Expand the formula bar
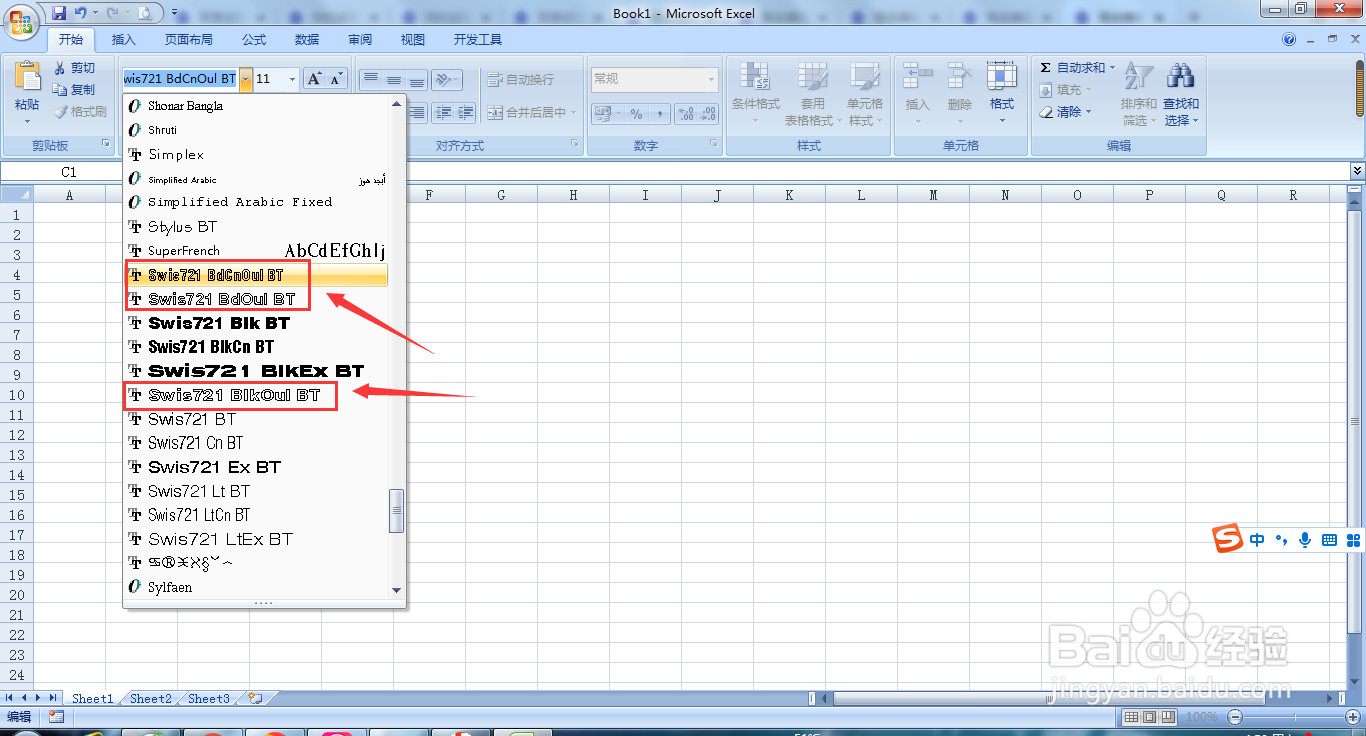Screen dimensions: 1366x736 tap(1357, 172)
